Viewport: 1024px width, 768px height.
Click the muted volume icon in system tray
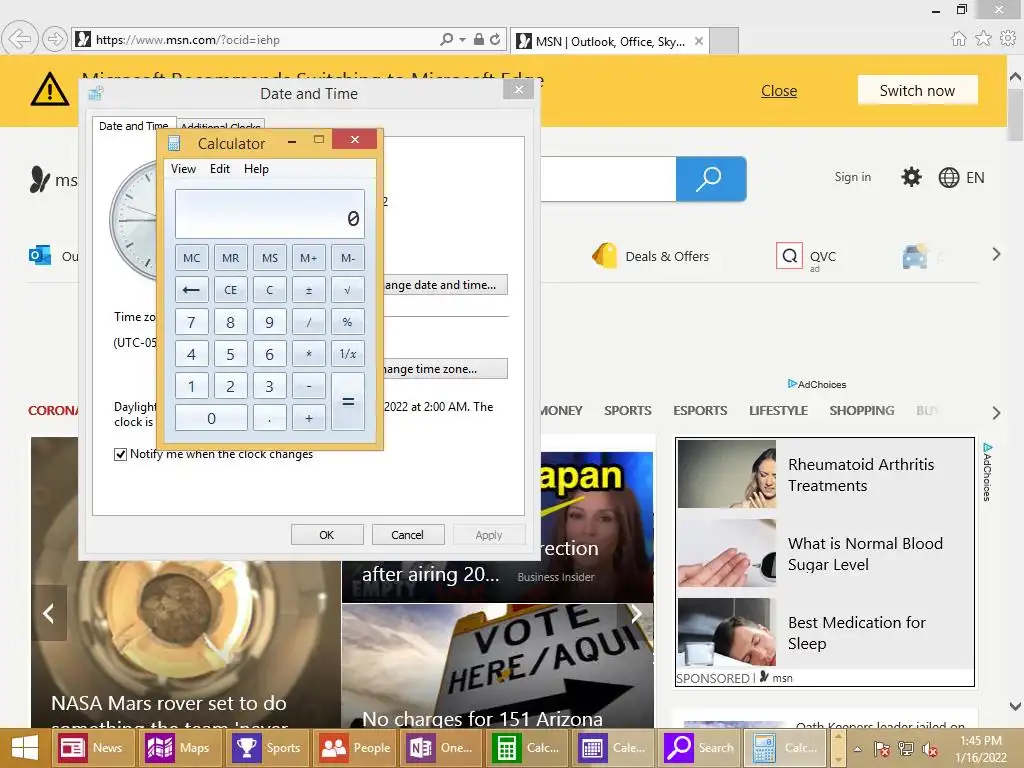(x=930, y=749)
